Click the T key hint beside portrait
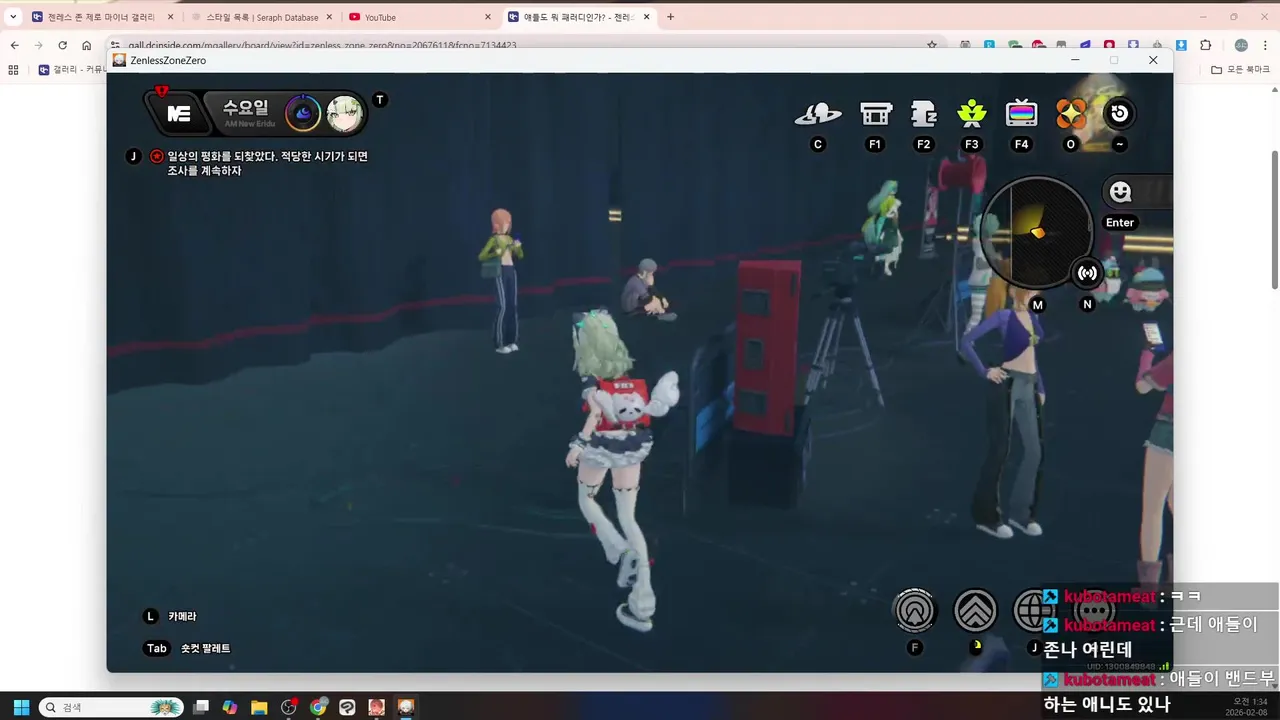Screen dimensions: 1280x720 coord(379,100)
